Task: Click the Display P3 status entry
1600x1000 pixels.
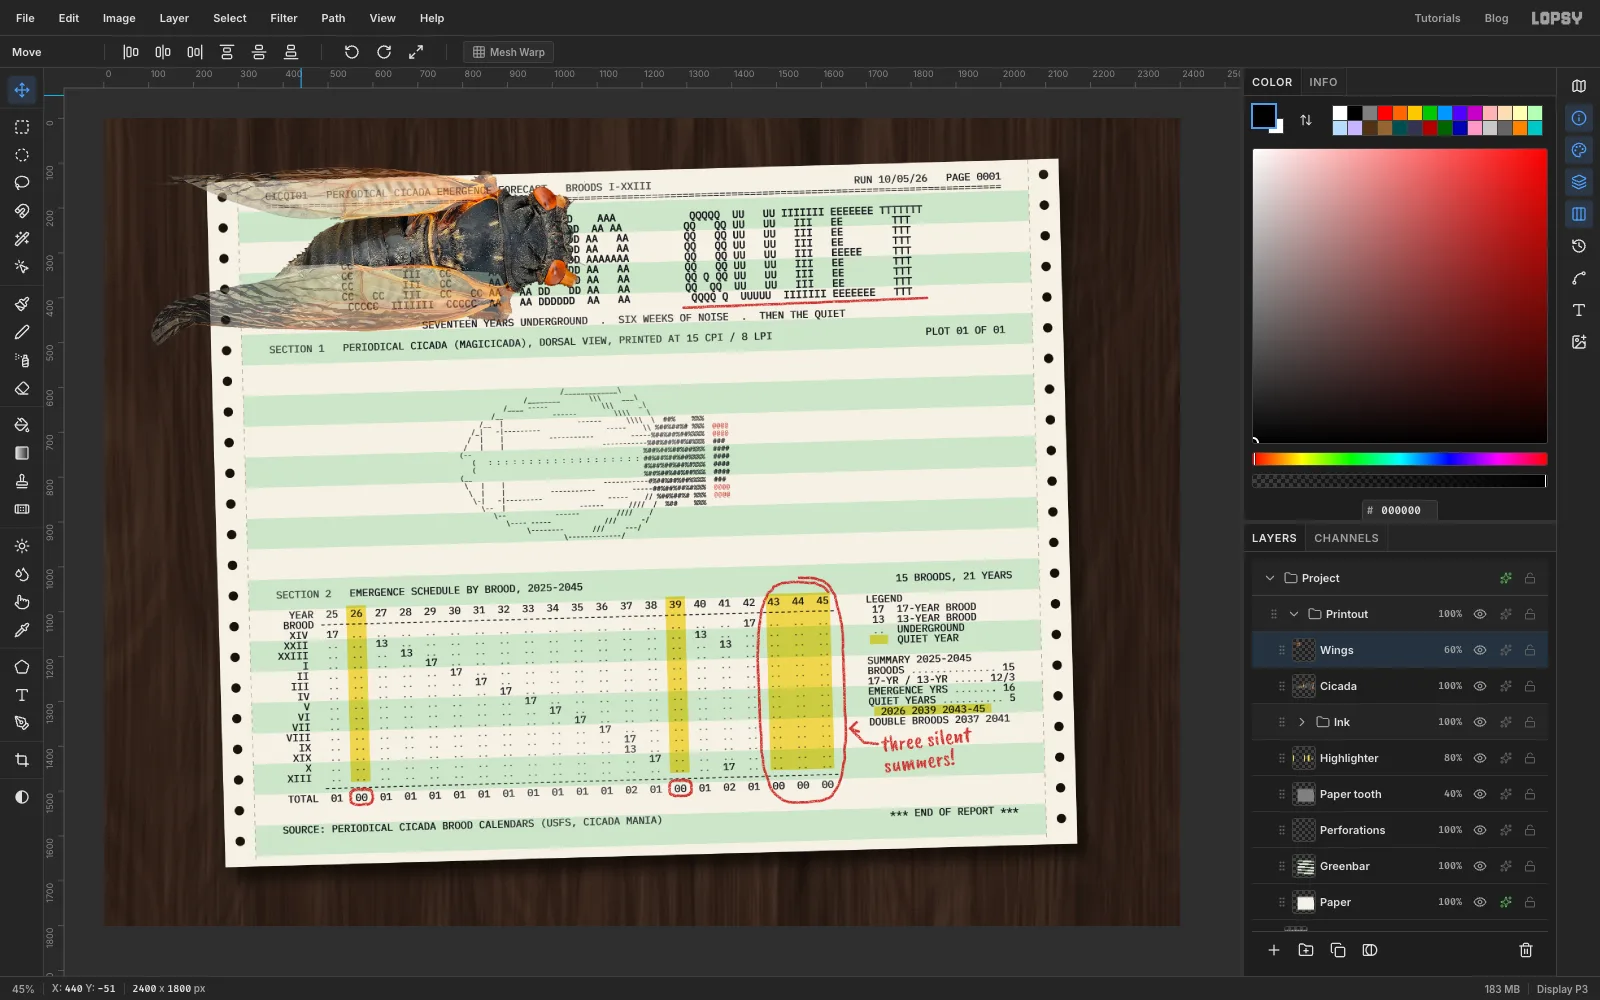Action: coord(1562,989)
